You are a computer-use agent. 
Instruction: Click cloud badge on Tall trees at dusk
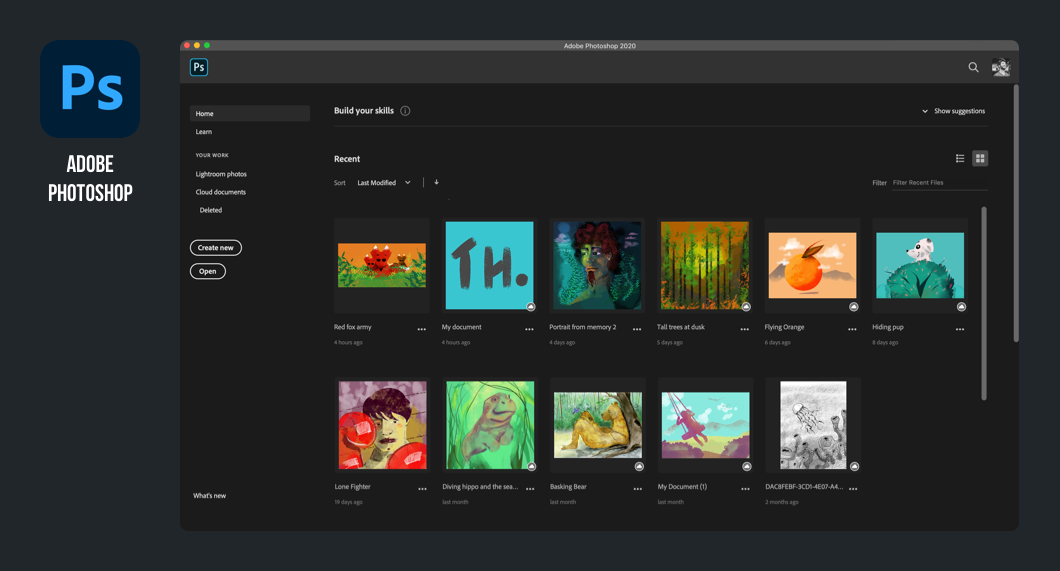point(746,307)
